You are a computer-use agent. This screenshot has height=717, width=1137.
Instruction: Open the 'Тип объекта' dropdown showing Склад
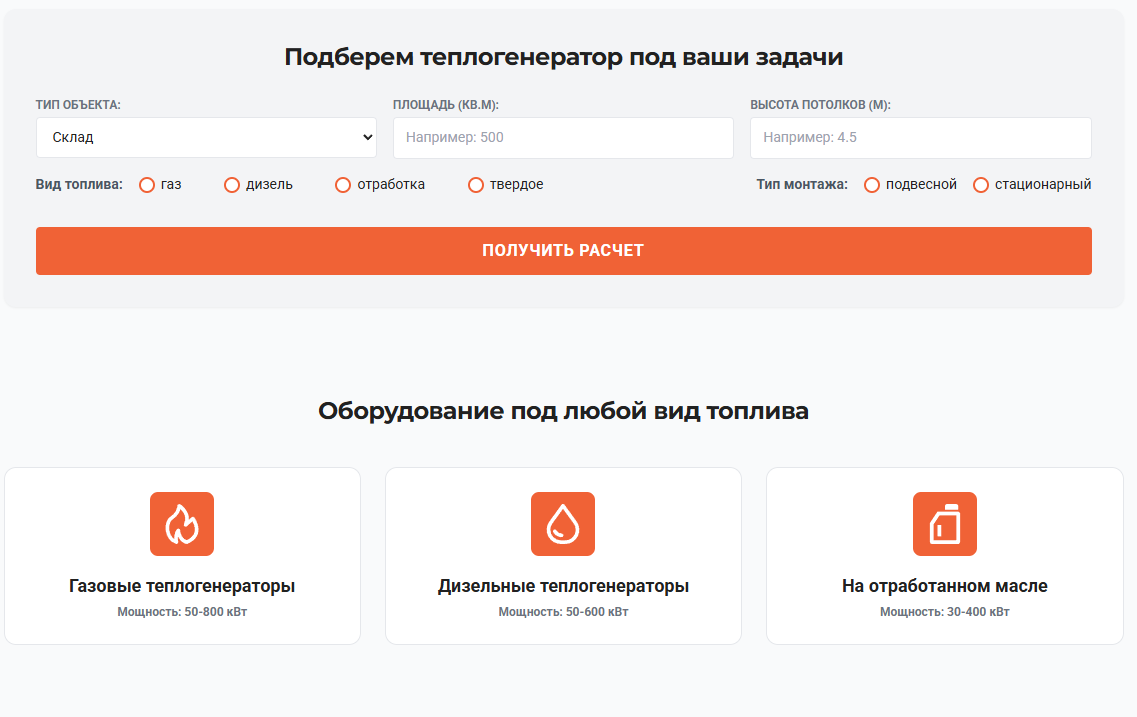(x=207, y=138)
